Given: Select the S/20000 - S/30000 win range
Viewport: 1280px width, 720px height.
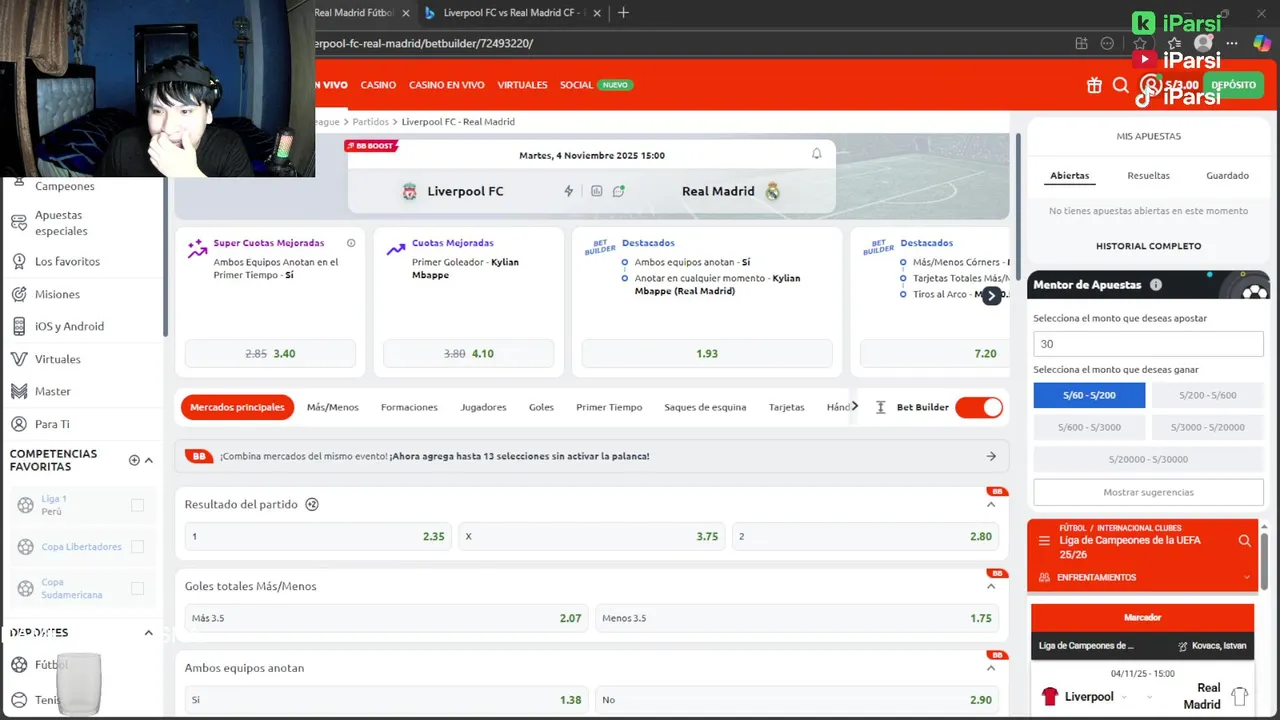Looking at the screenshot, I should (1148, 459).
